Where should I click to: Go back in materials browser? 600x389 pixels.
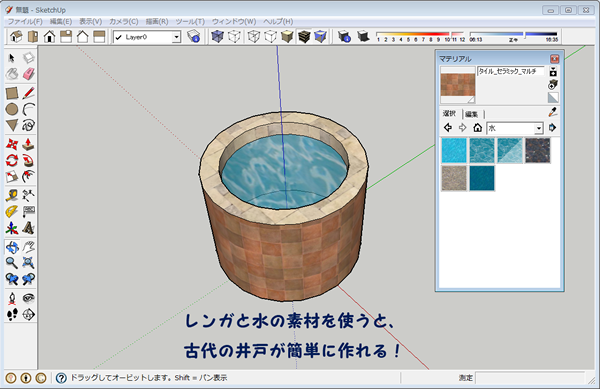coord(447,128)
